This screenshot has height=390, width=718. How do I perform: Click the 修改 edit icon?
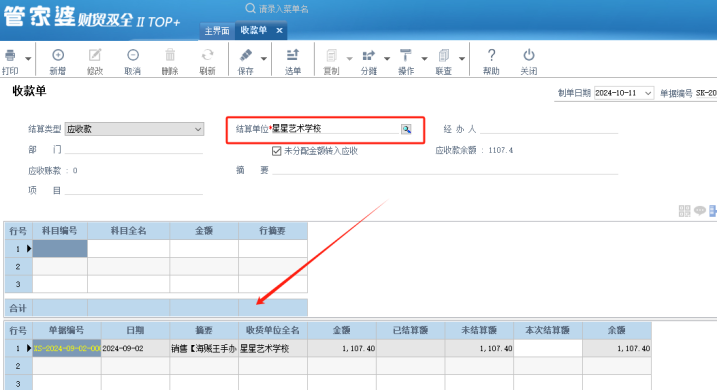95,55
